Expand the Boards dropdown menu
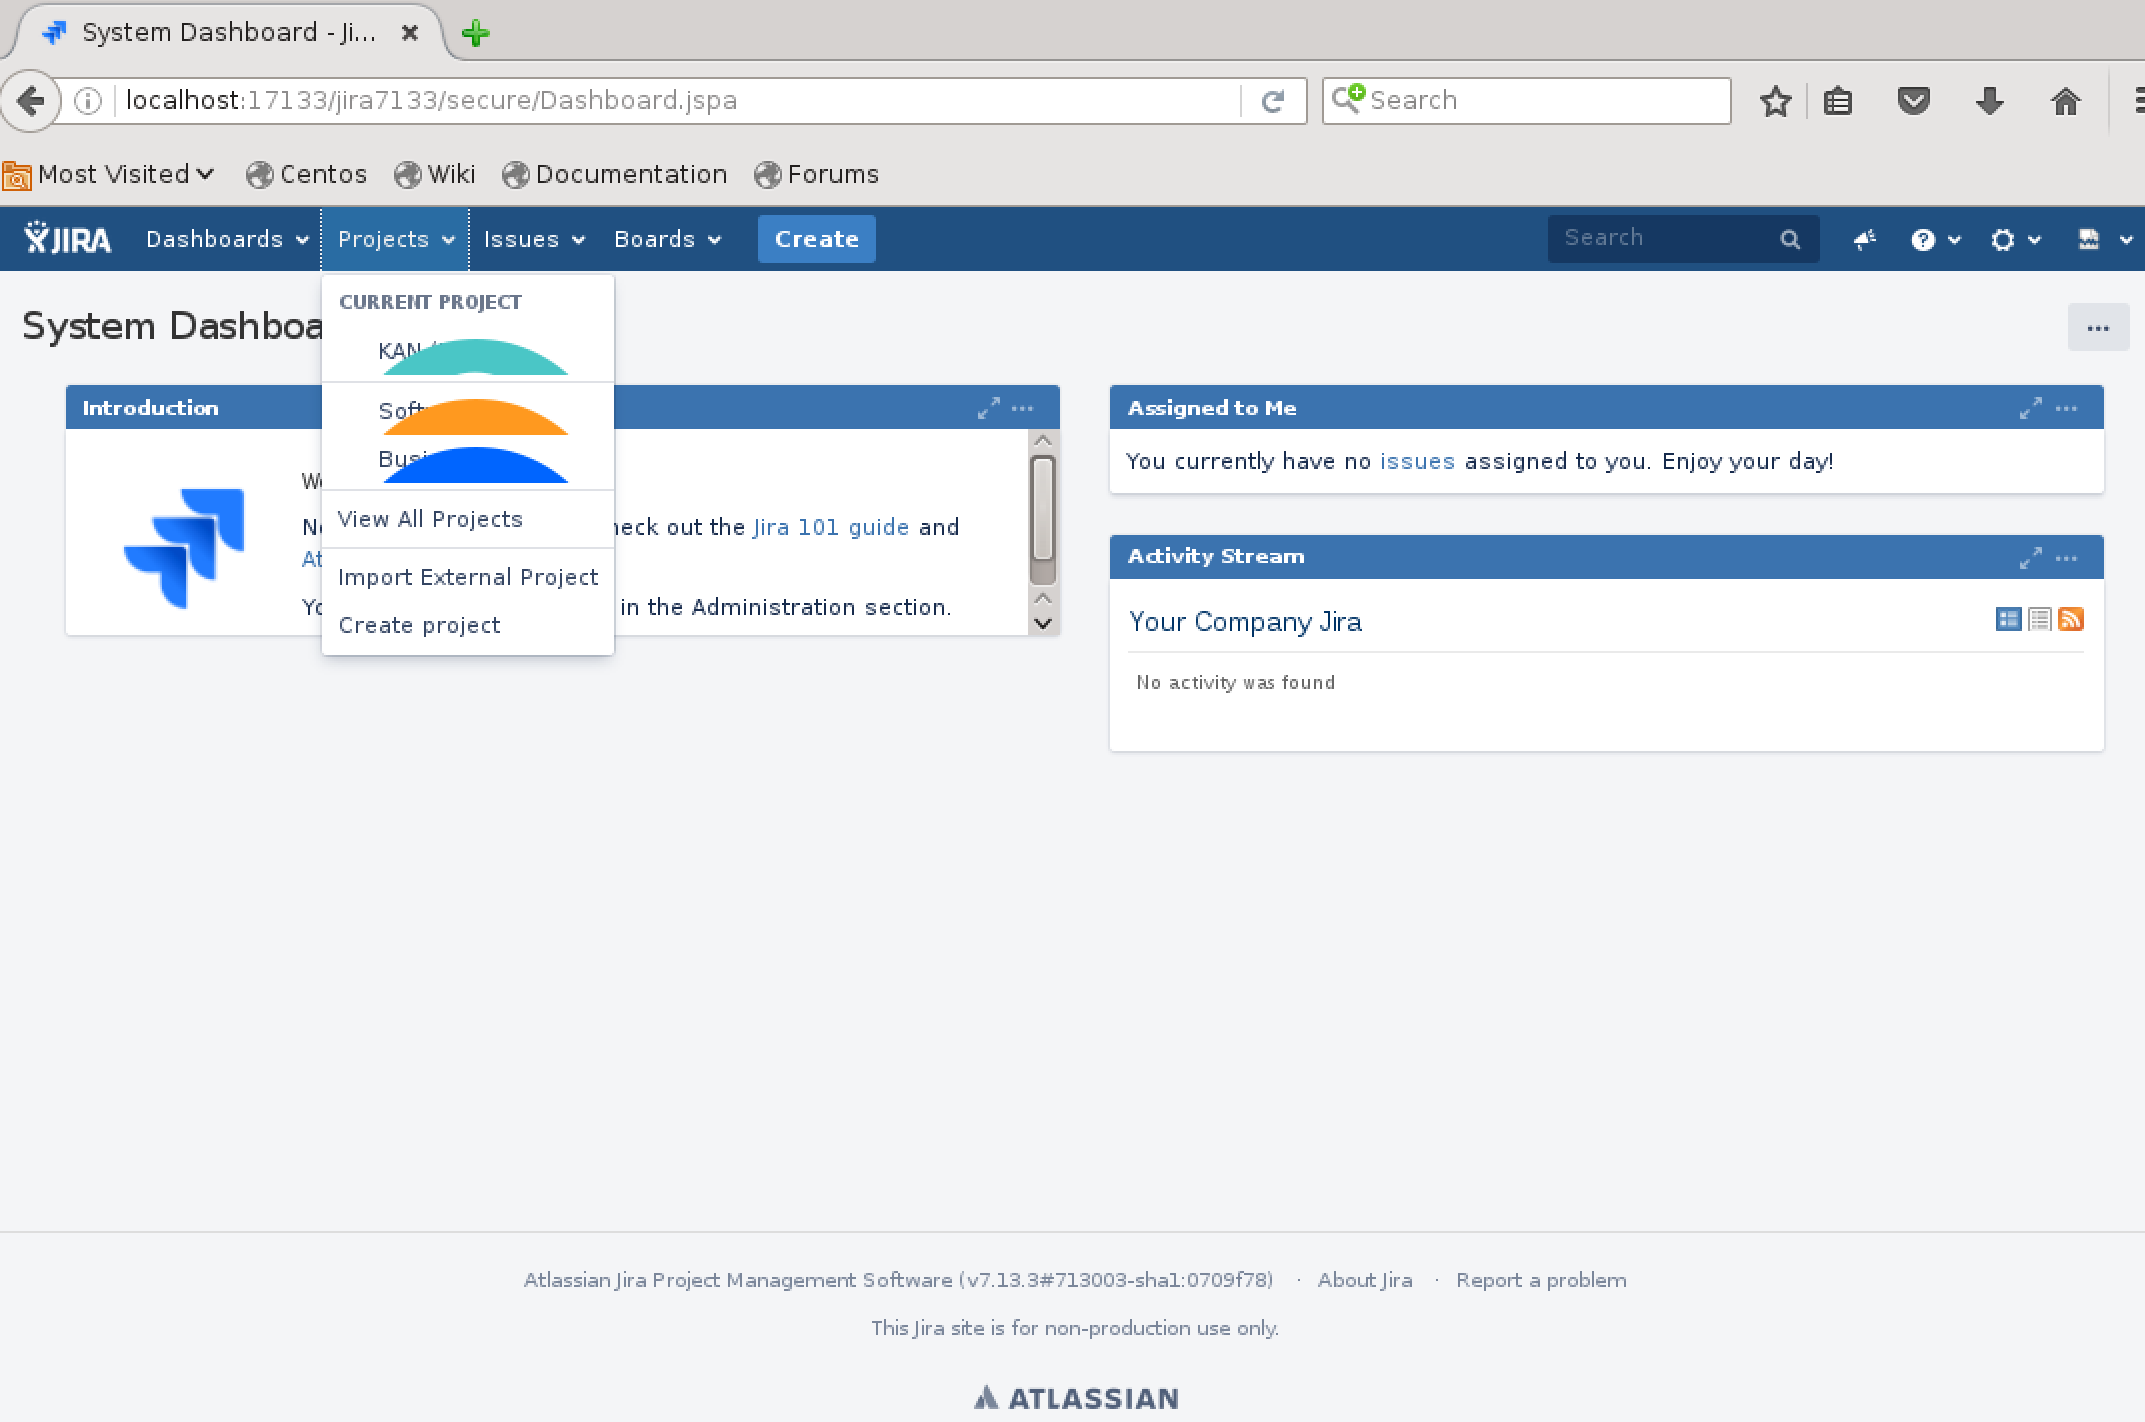The height and width of the screenshot is (1422, 2145). pyautogui.click(x=666, y=240)
